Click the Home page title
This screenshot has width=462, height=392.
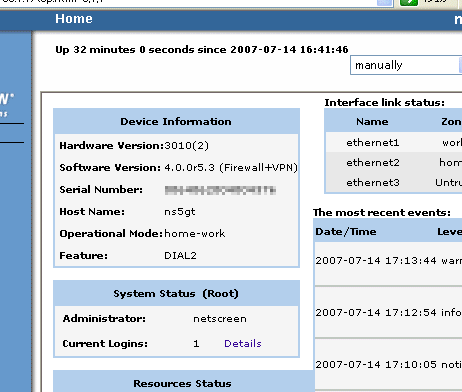[74, 19]
